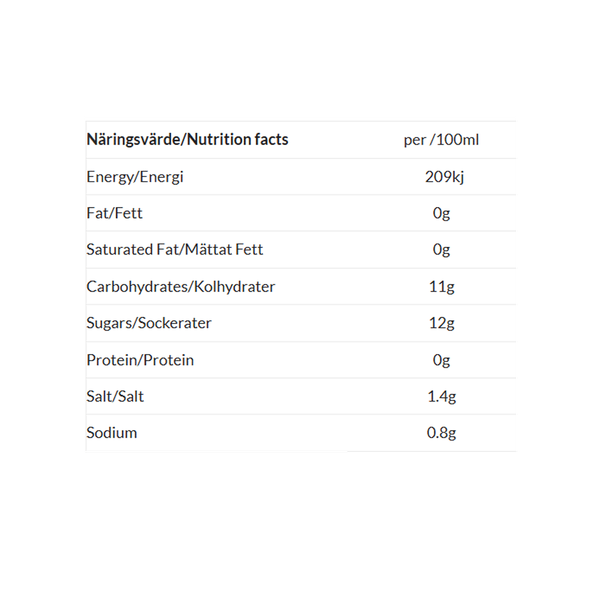This screenshot has width=600, height=600.
Task: Select the 0.8g sodium value
Action: tap(441, 433)
